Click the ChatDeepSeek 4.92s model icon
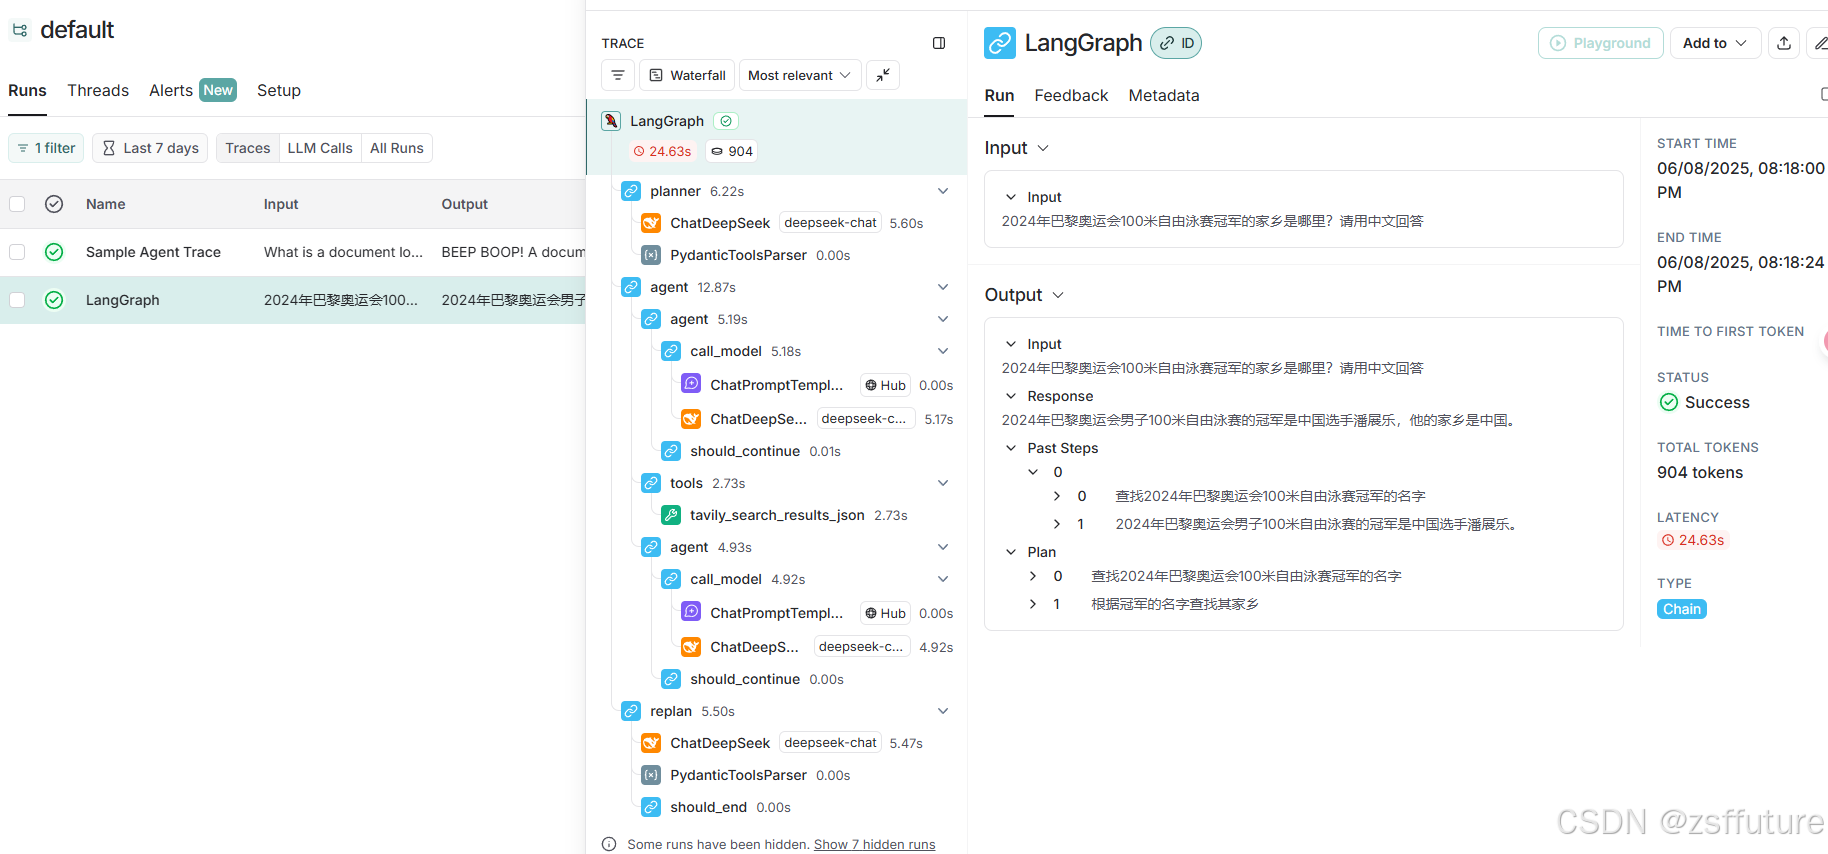This screenshot has width=1828, height=854. click(691, 647)
